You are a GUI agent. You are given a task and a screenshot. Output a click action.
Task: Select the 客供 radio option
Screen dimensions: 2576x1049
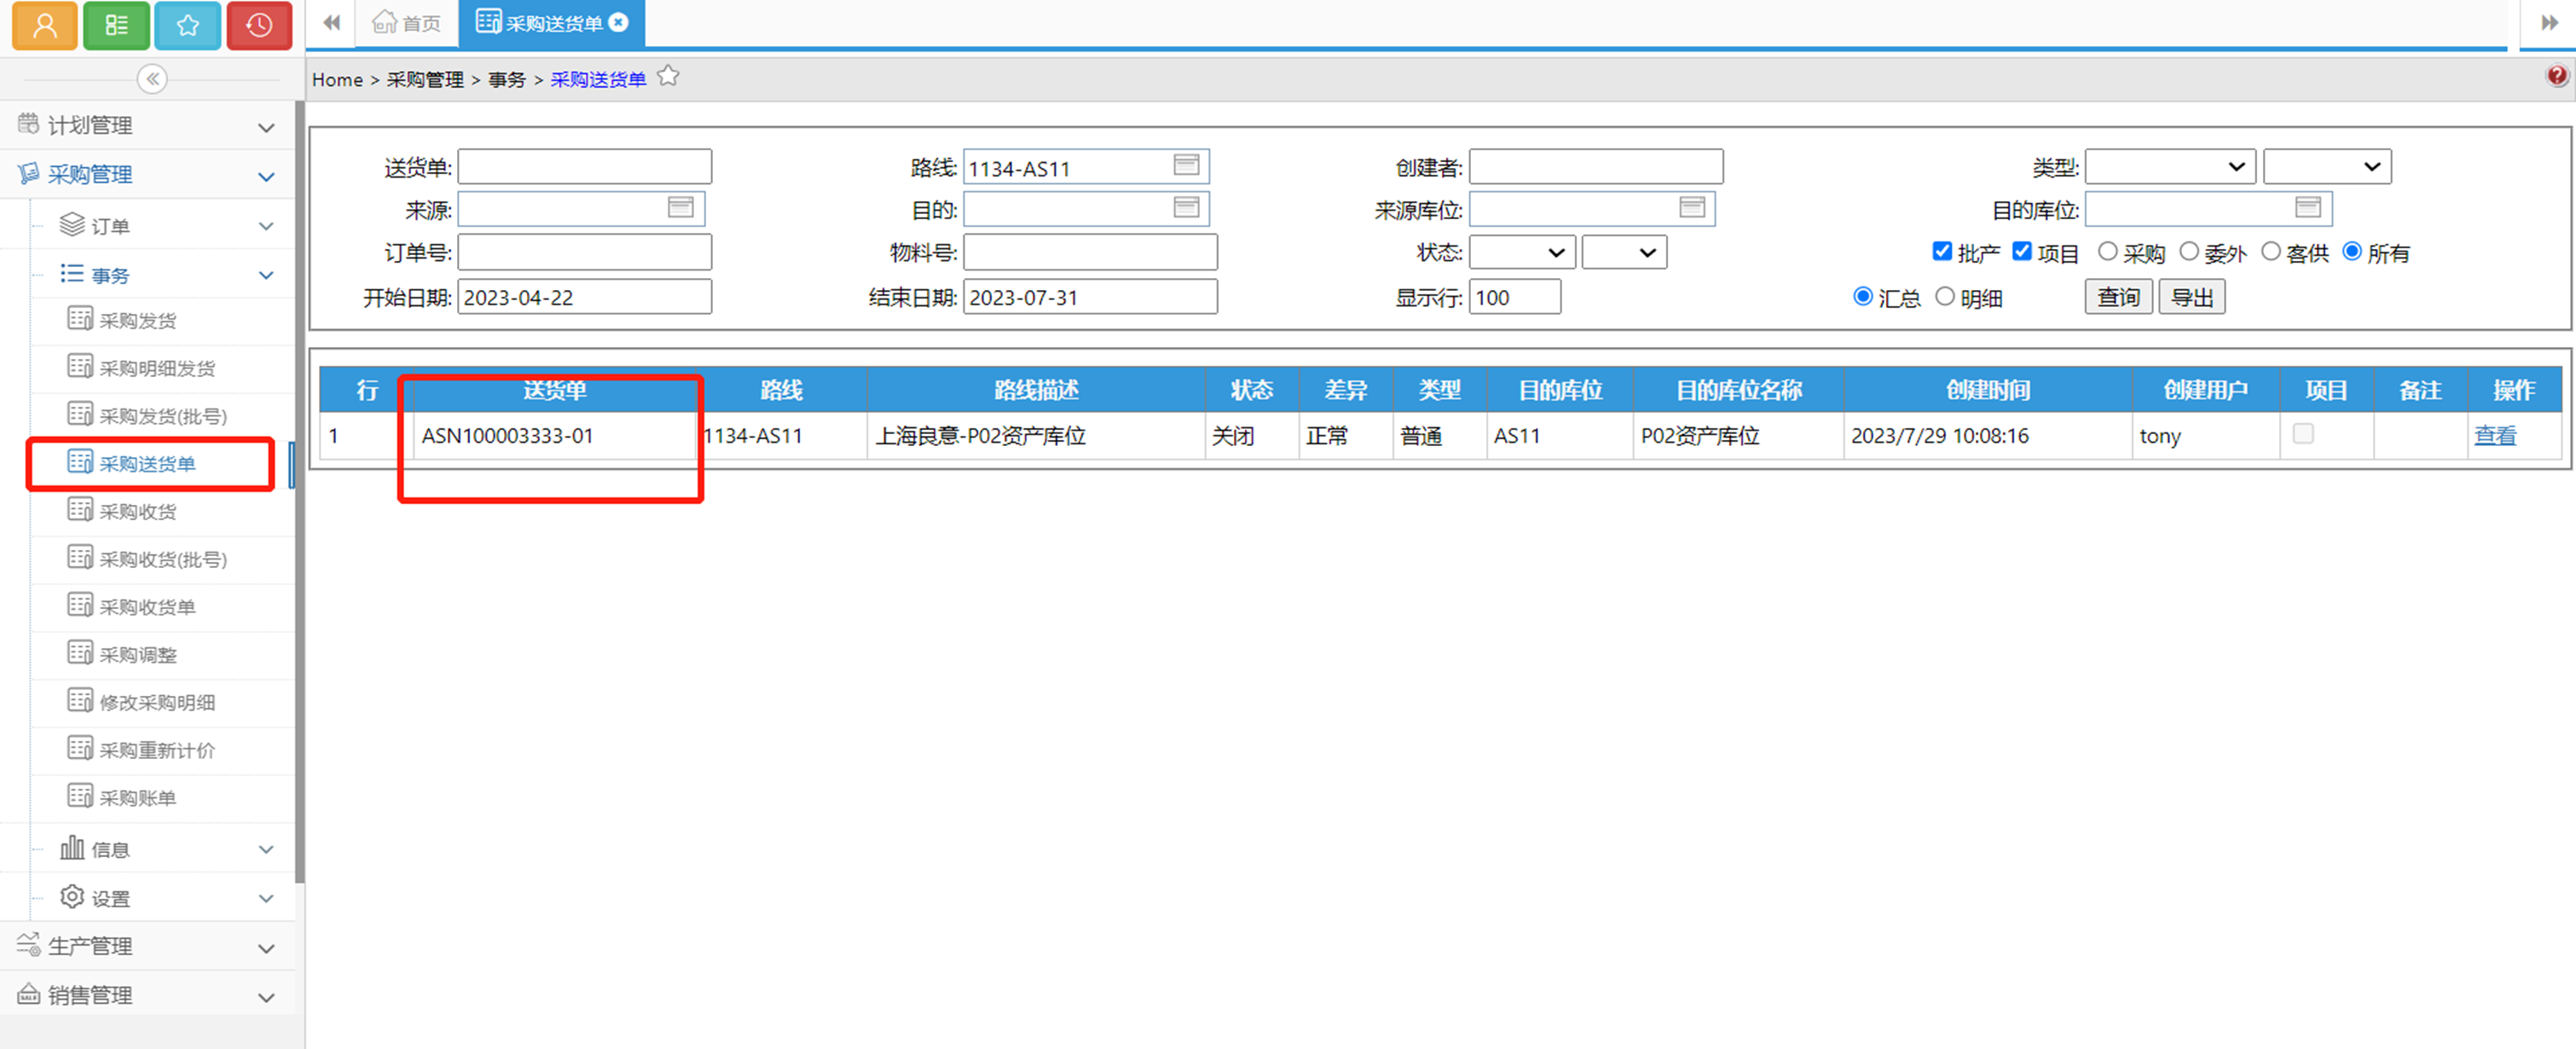pyautogui.click(x=2271, y=251)
